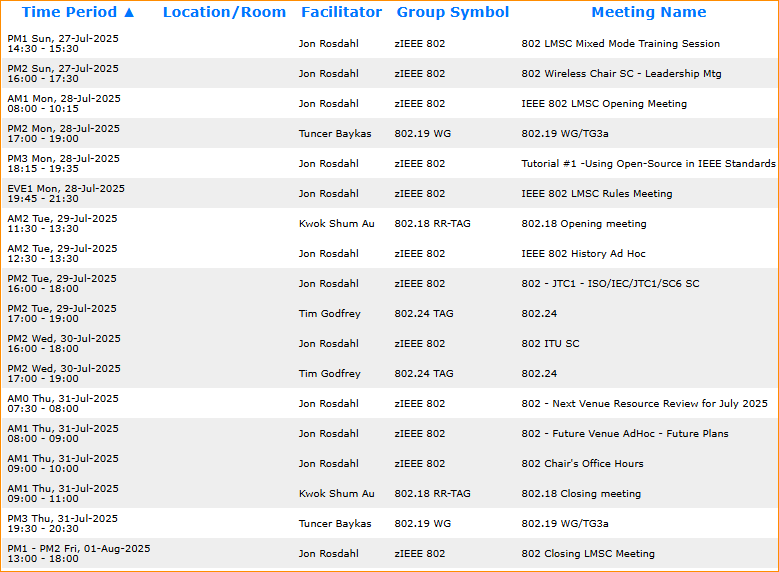Click '802.24' meeting name in Tue 29-Jul row
Viewport: 779px width, 572px height.
click(539, 314)
